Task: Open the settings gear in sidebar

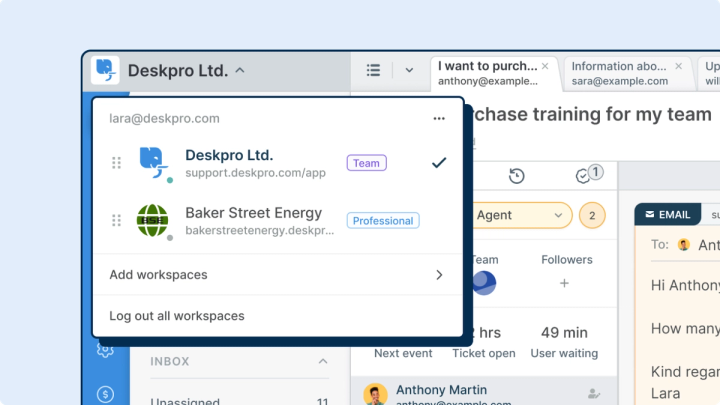Action: [105, 350]
